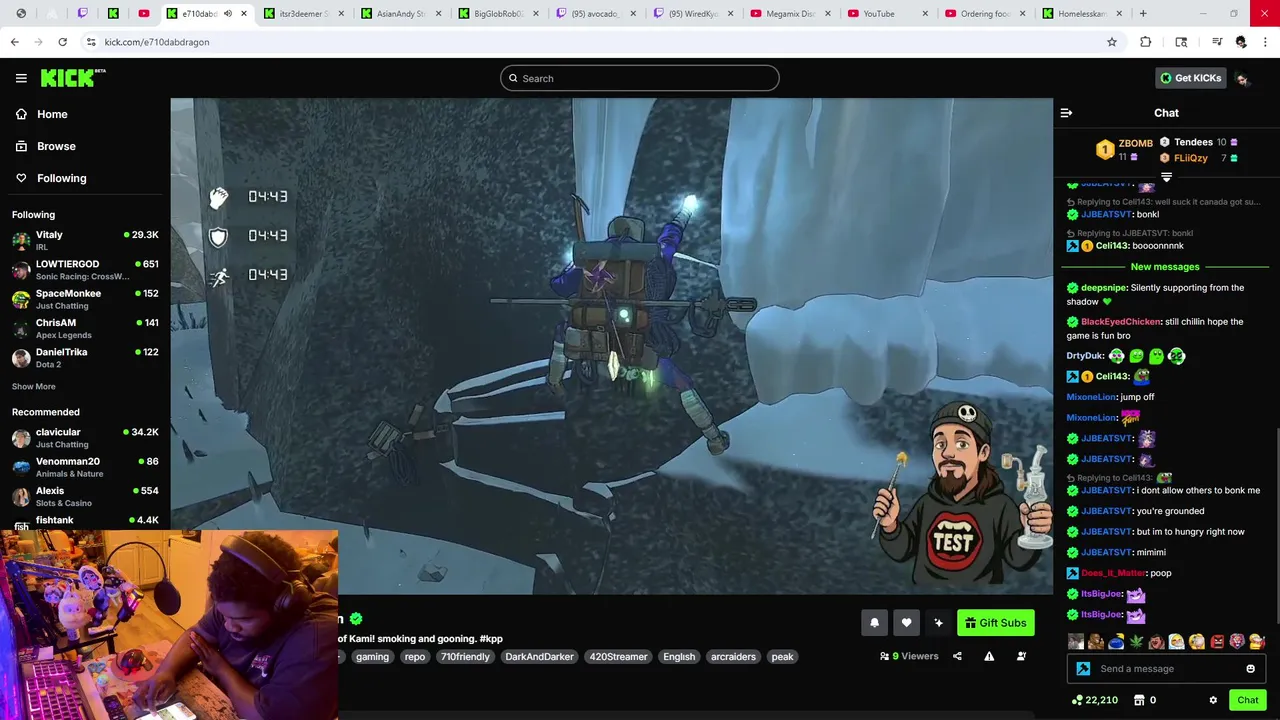
Task: Open the channel points shop icon
Action: (1138, 700)
